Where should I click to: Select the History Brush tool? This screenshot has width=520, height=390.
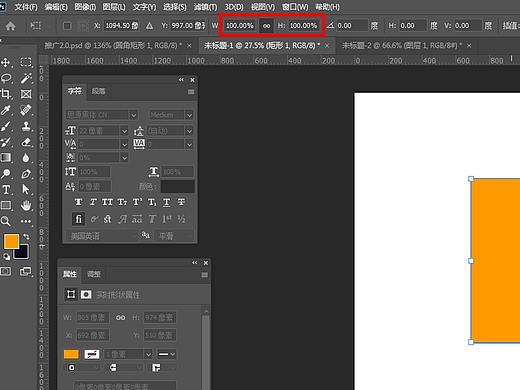(x=6, y=142)
